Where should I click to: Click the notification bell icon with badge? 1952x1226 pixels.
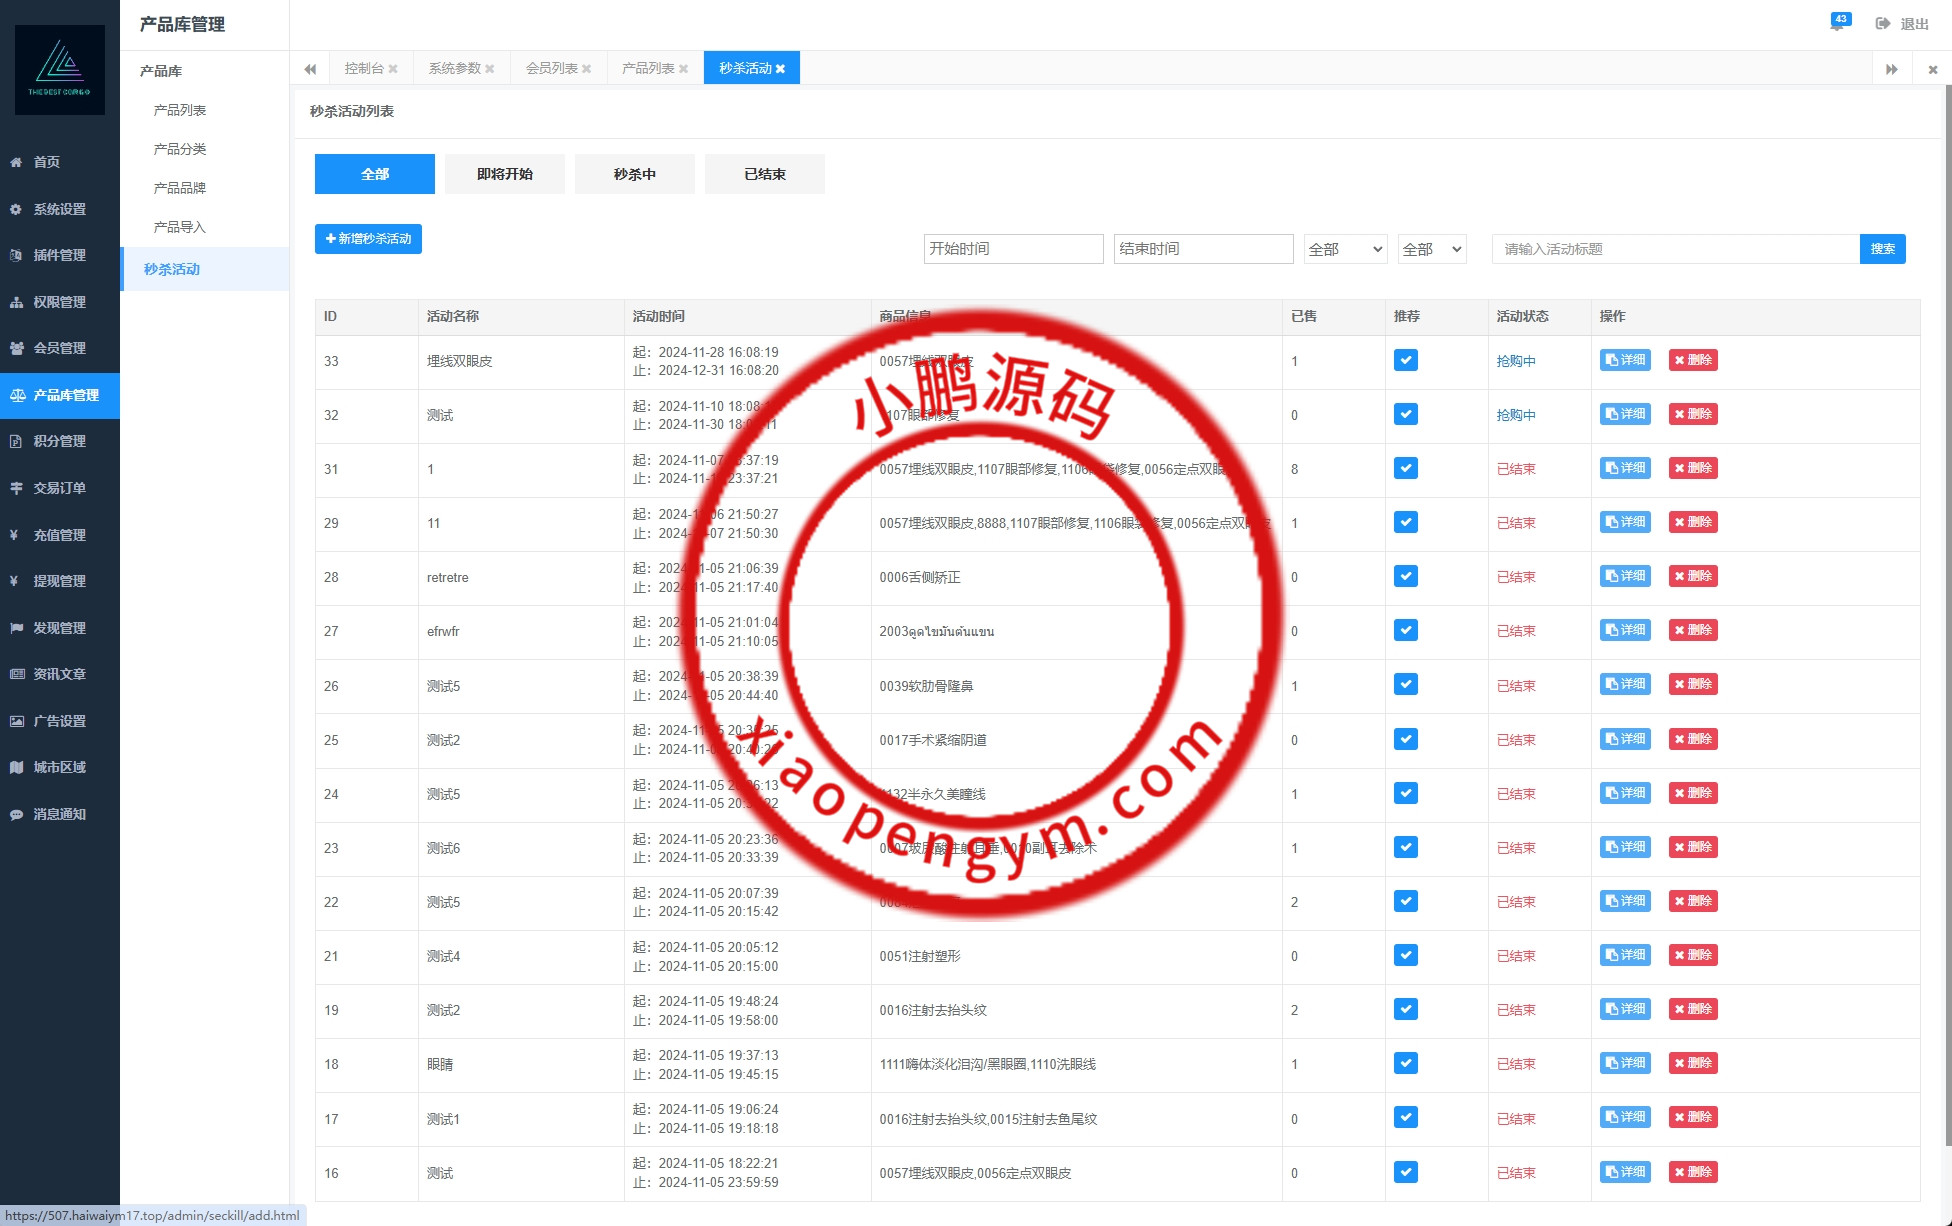pyautogui.click(x=1838, y=23)
